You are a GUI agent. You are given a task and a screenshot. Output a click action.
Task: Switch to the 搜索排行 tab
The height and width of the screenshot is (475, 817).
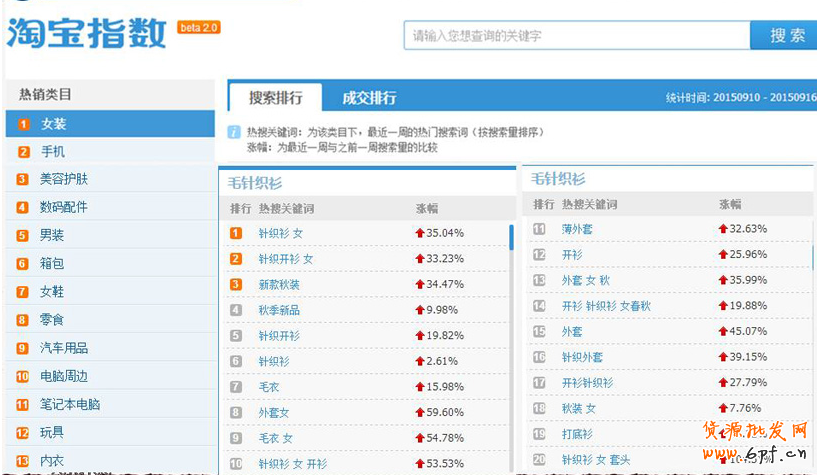[275, 97]
